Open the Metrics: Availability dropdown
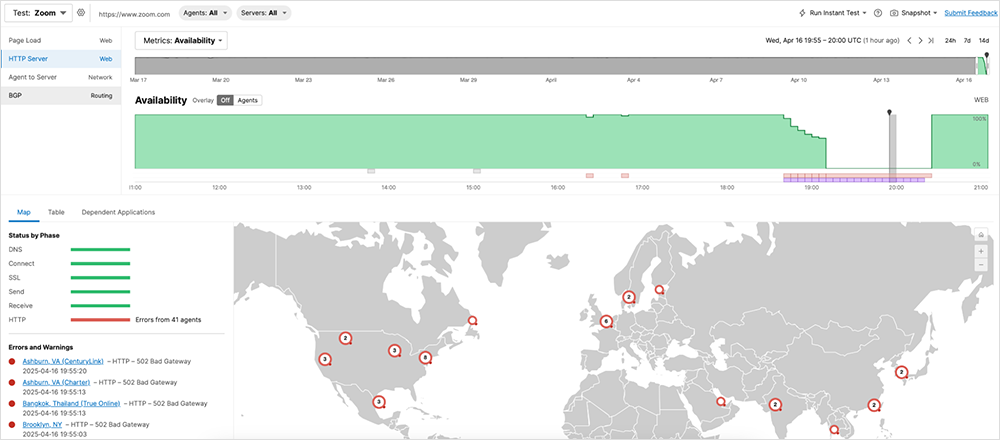1000x440 pixels. pos(181,41)
